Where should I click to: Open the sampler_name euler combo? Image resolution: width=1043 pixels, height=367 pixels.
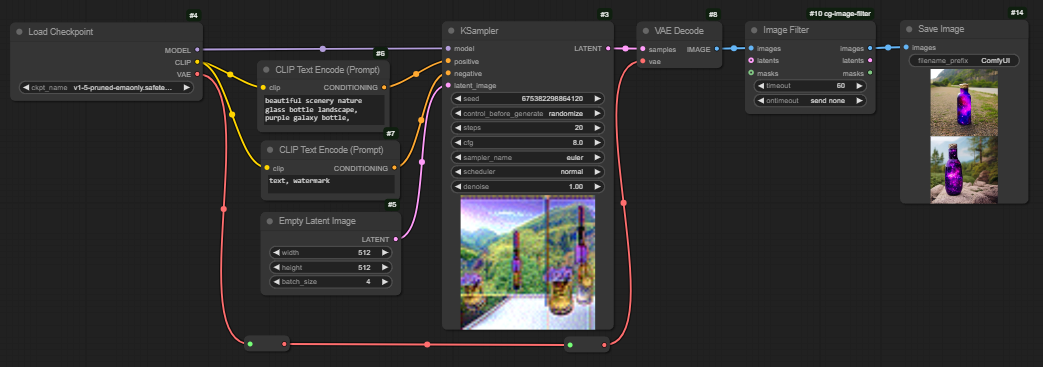(528, 158)
